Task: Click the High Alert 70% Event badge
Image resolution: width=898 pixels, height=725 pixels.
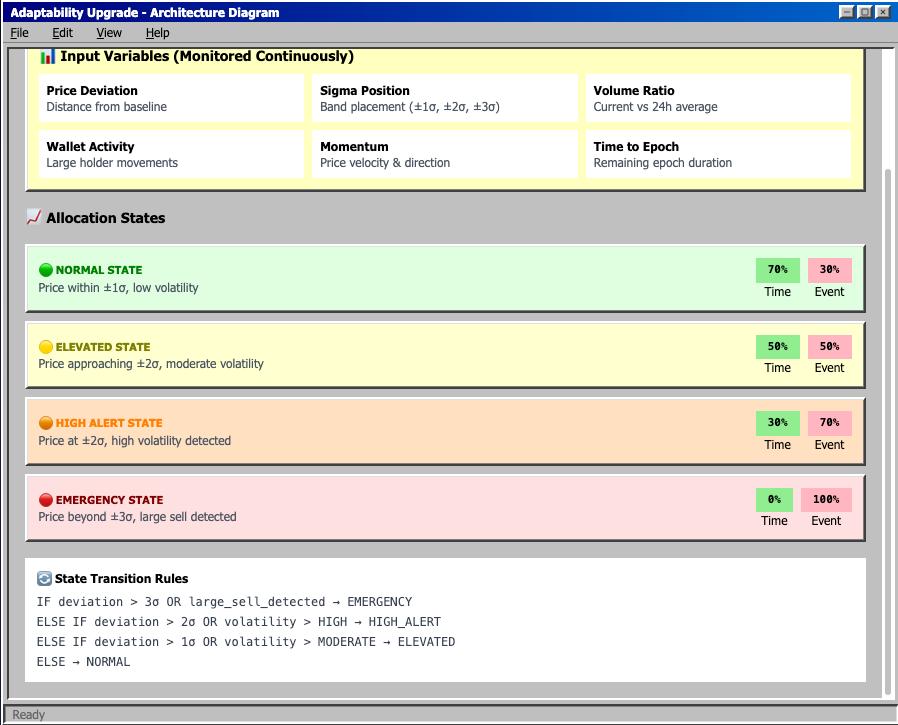Action: click(x=829, y=423)
